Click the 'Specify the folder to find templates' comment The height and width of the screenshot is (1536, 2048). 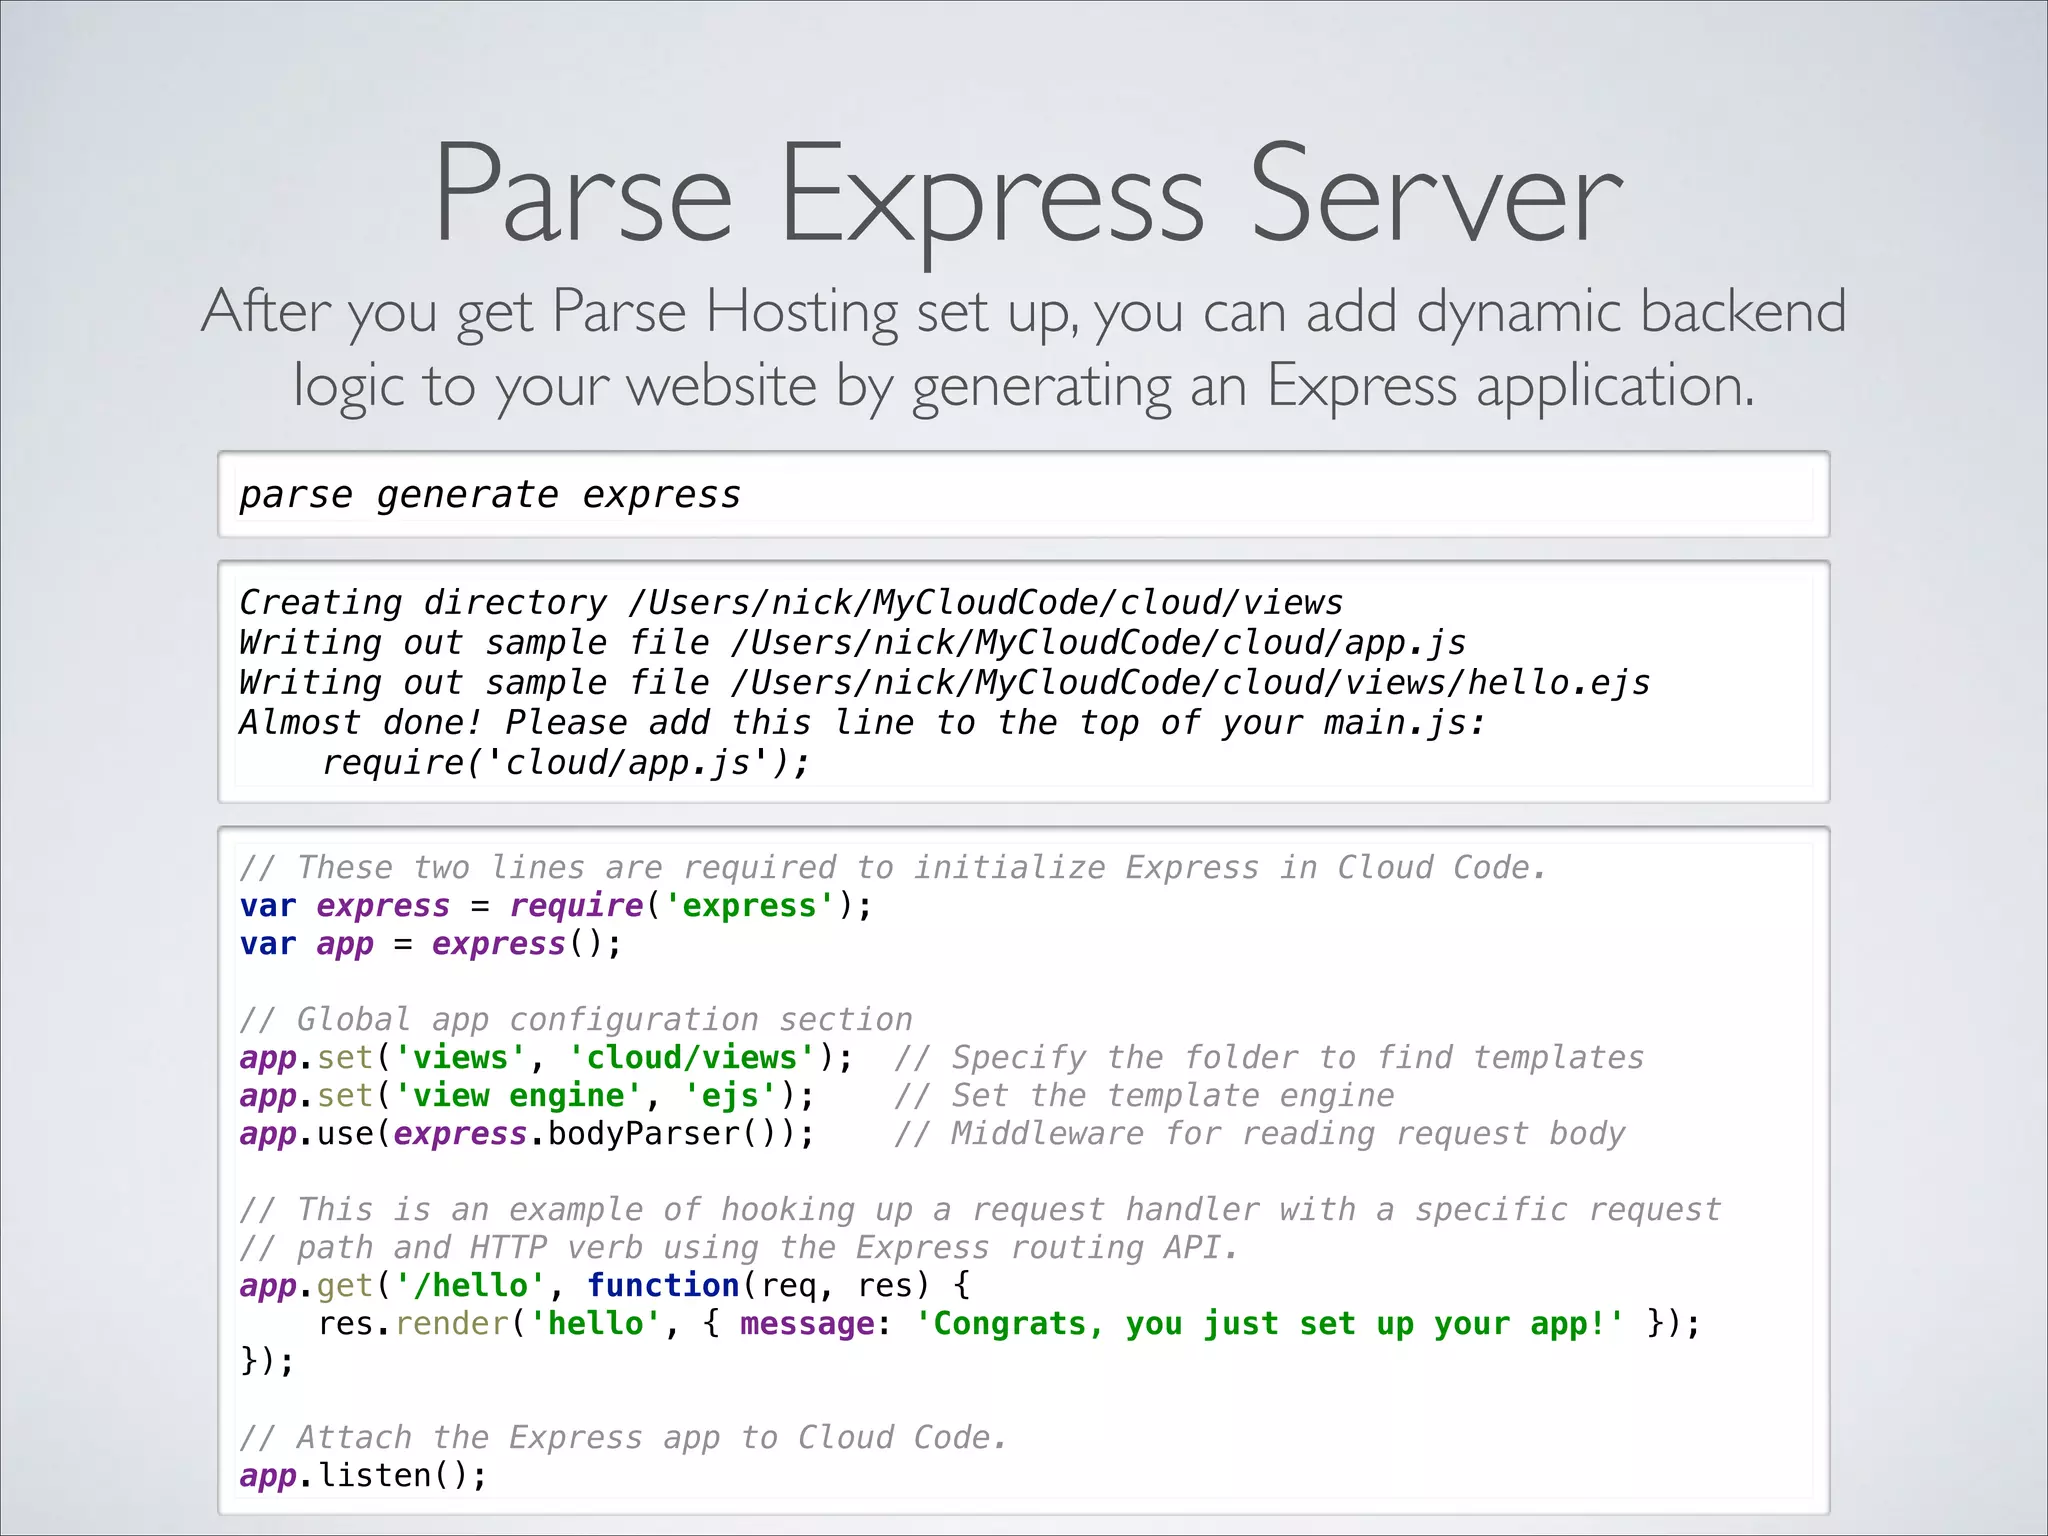[1269, 1058]
